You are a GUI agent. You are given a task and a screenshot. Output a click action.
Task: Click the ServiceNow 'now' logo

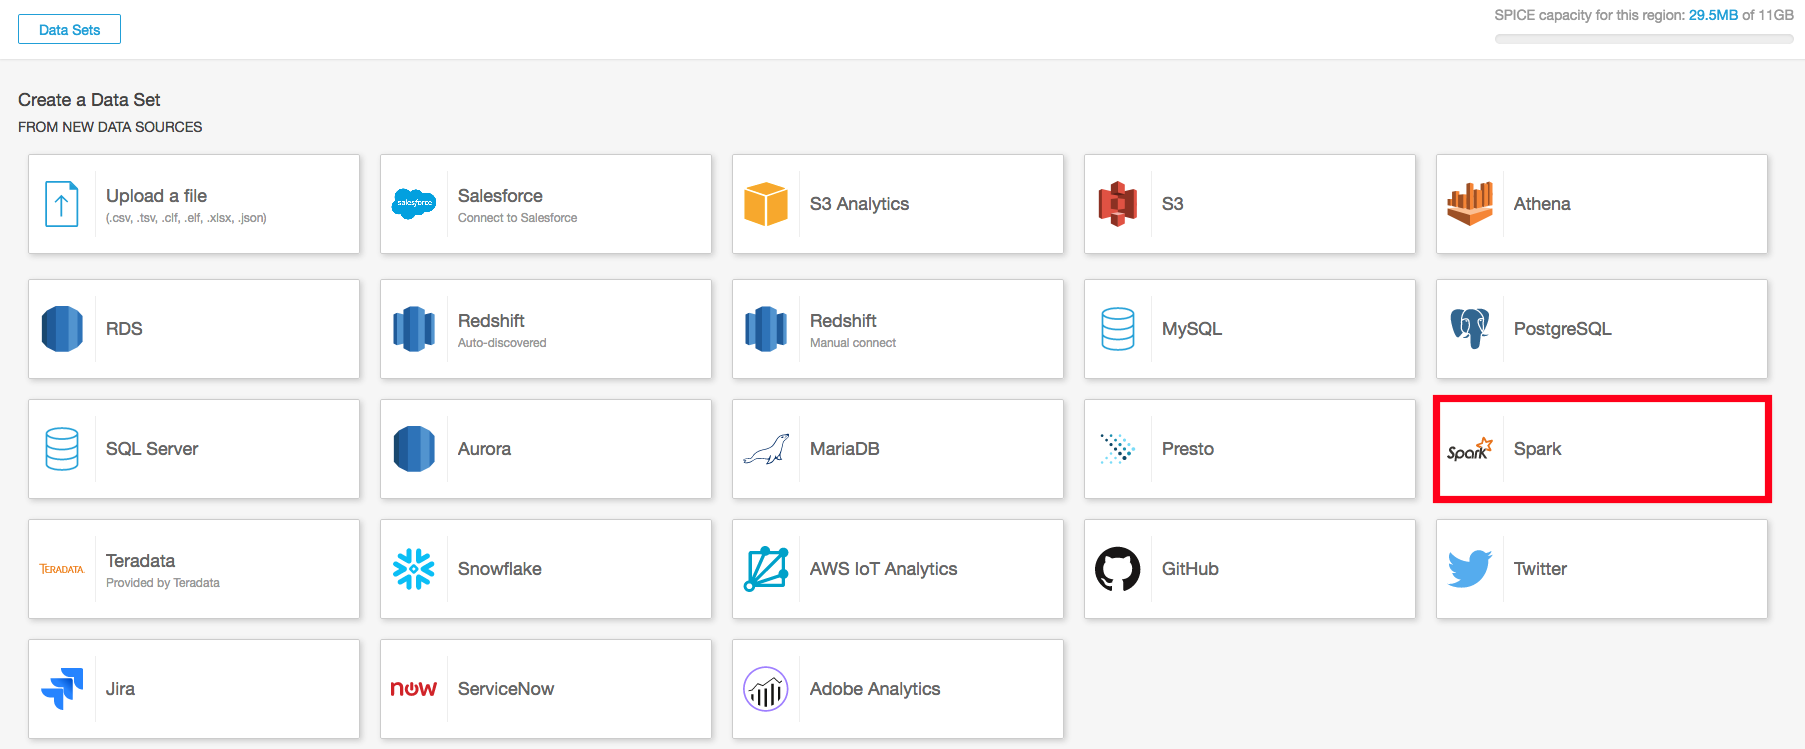coord(414,689)
